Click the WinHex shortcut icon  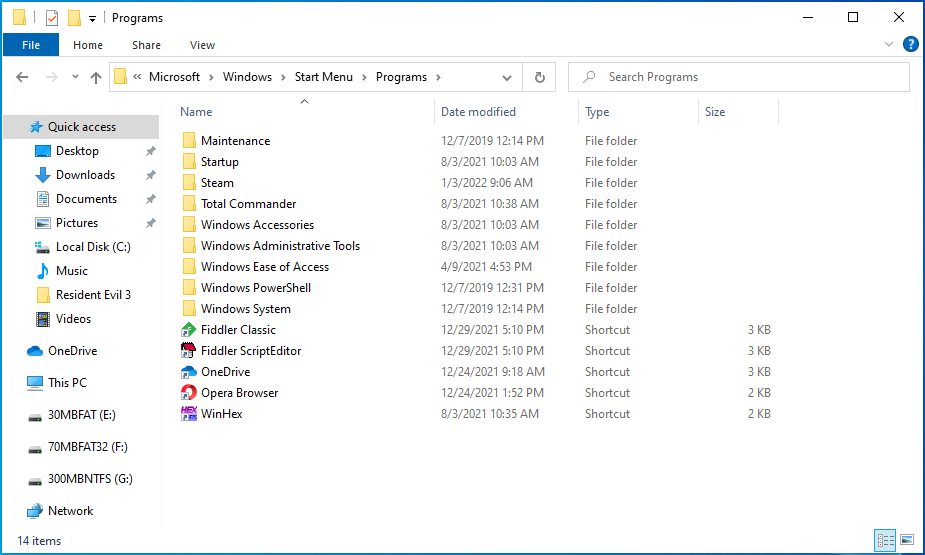click(x=189, y=414)
